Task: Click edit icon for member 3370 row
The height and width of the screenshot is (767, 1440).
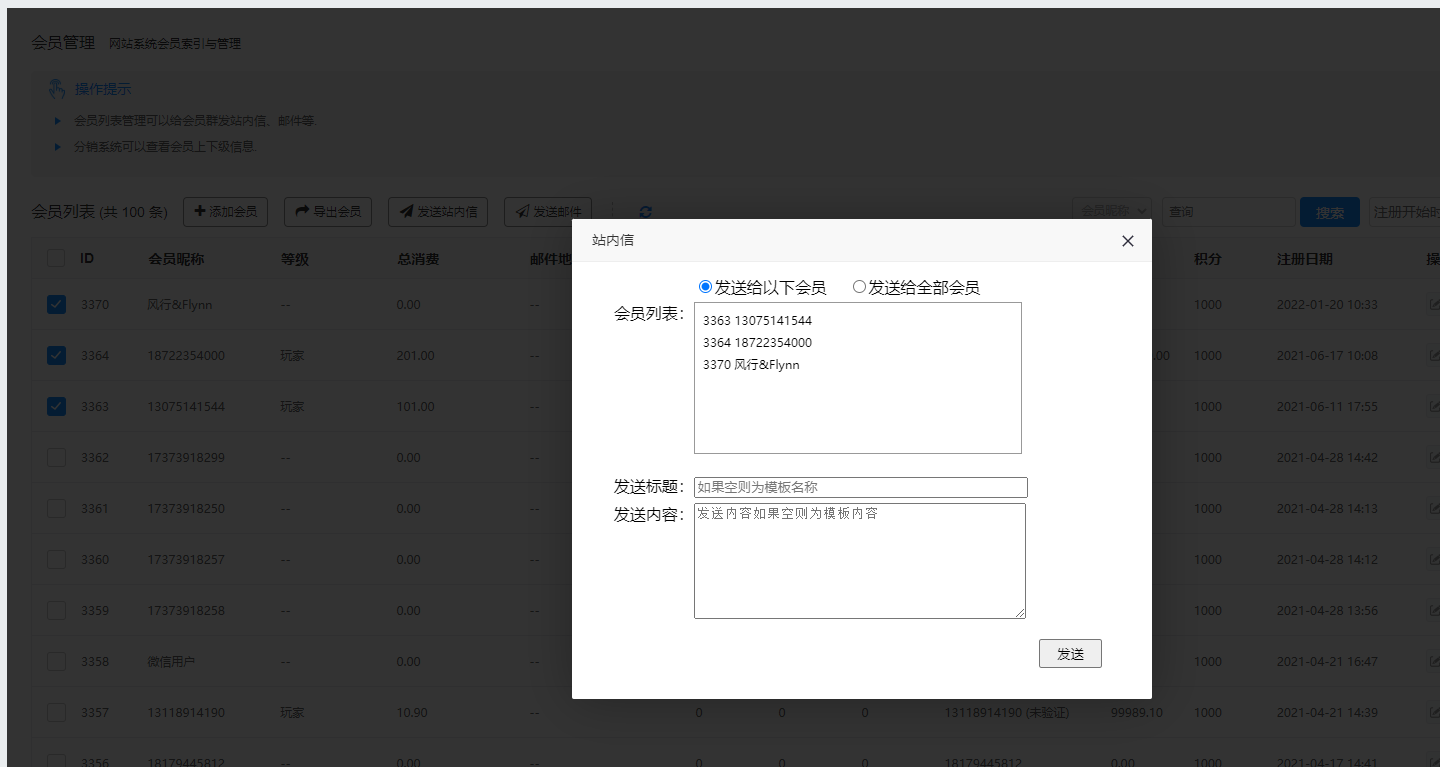Action: click(x=1434, y=304)
